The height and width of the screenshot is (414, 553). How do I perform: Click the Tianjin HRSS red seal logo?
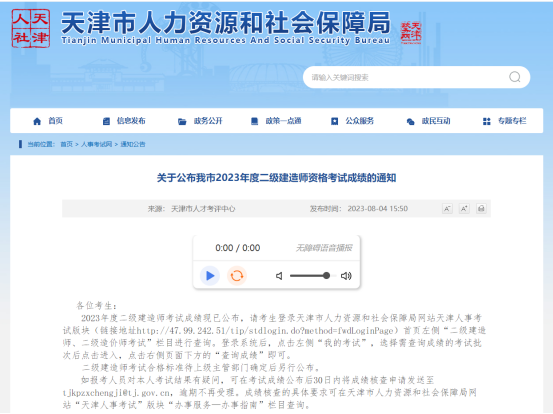pyautogui.click(x=31, y=28)
